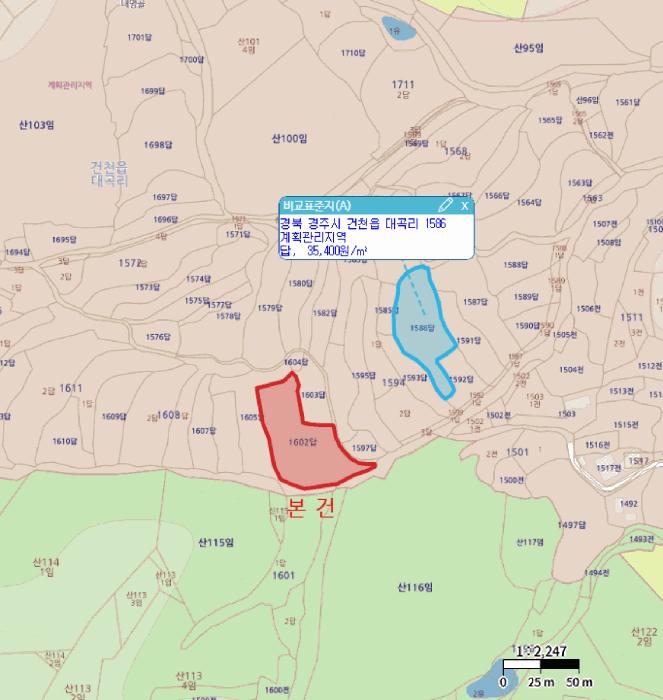Click parcel 1563답

pyautogui.click(x=580, y=183)
